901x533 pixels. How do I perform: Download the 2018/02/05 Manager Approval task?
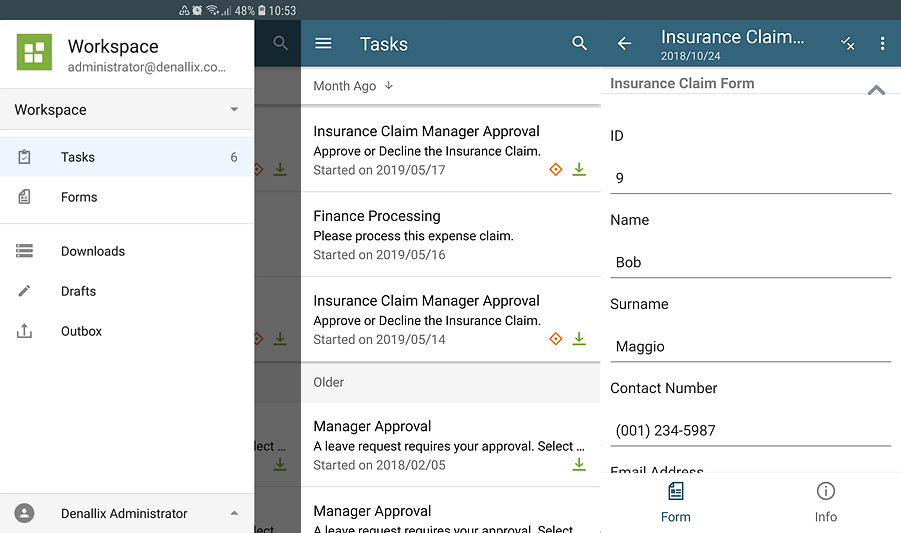click(579, 465)
